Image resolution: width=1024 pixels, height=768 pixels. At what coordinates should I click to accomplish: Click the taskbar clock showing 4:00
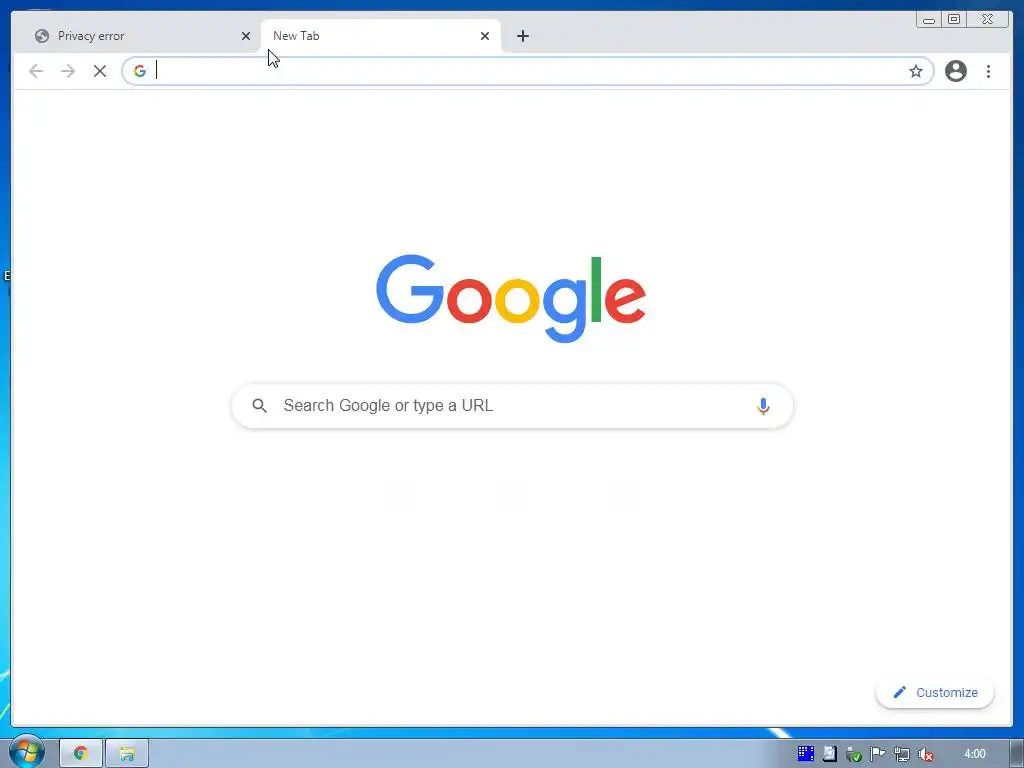[x=974, y=754]
